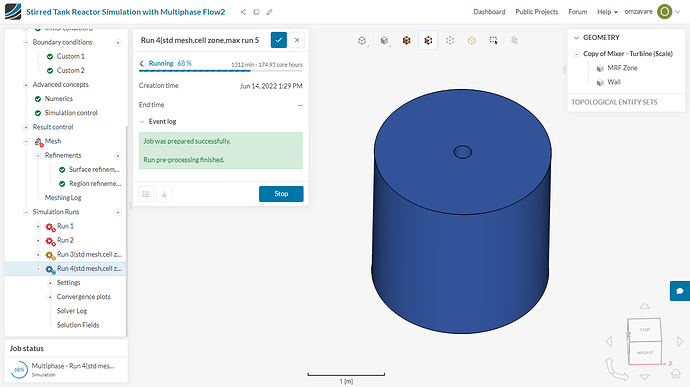Edit project title with pencil icon
Screen dimensions: 690x387
point(269,12)
